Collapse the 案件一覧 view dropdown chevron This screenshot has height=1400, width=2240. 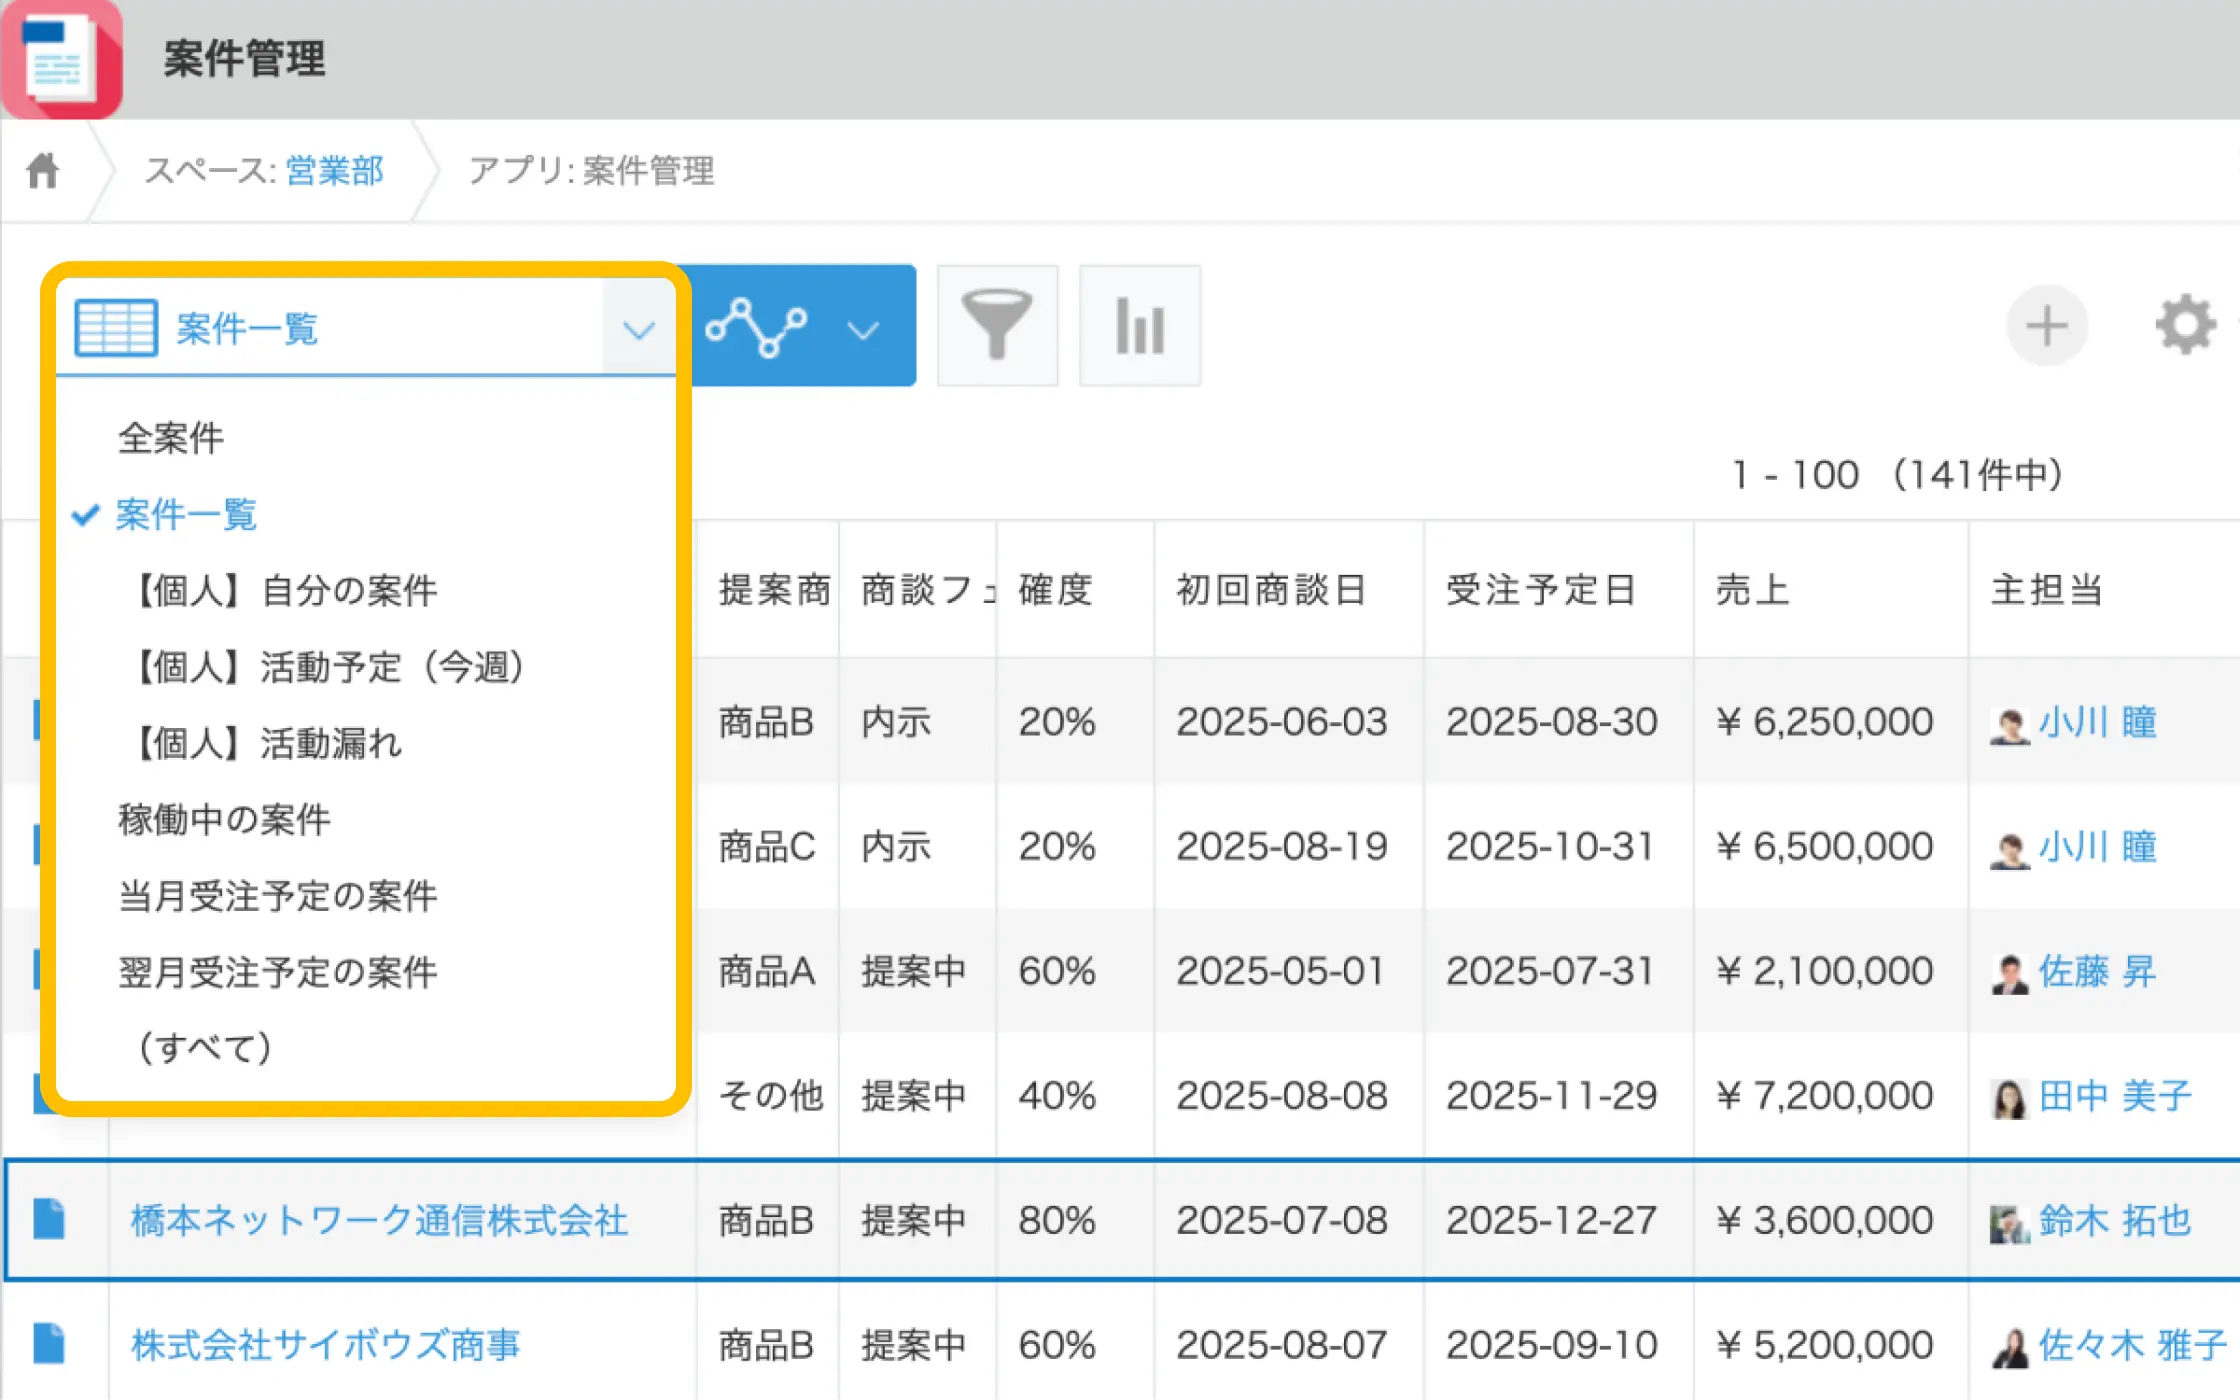tap(638, 329)
